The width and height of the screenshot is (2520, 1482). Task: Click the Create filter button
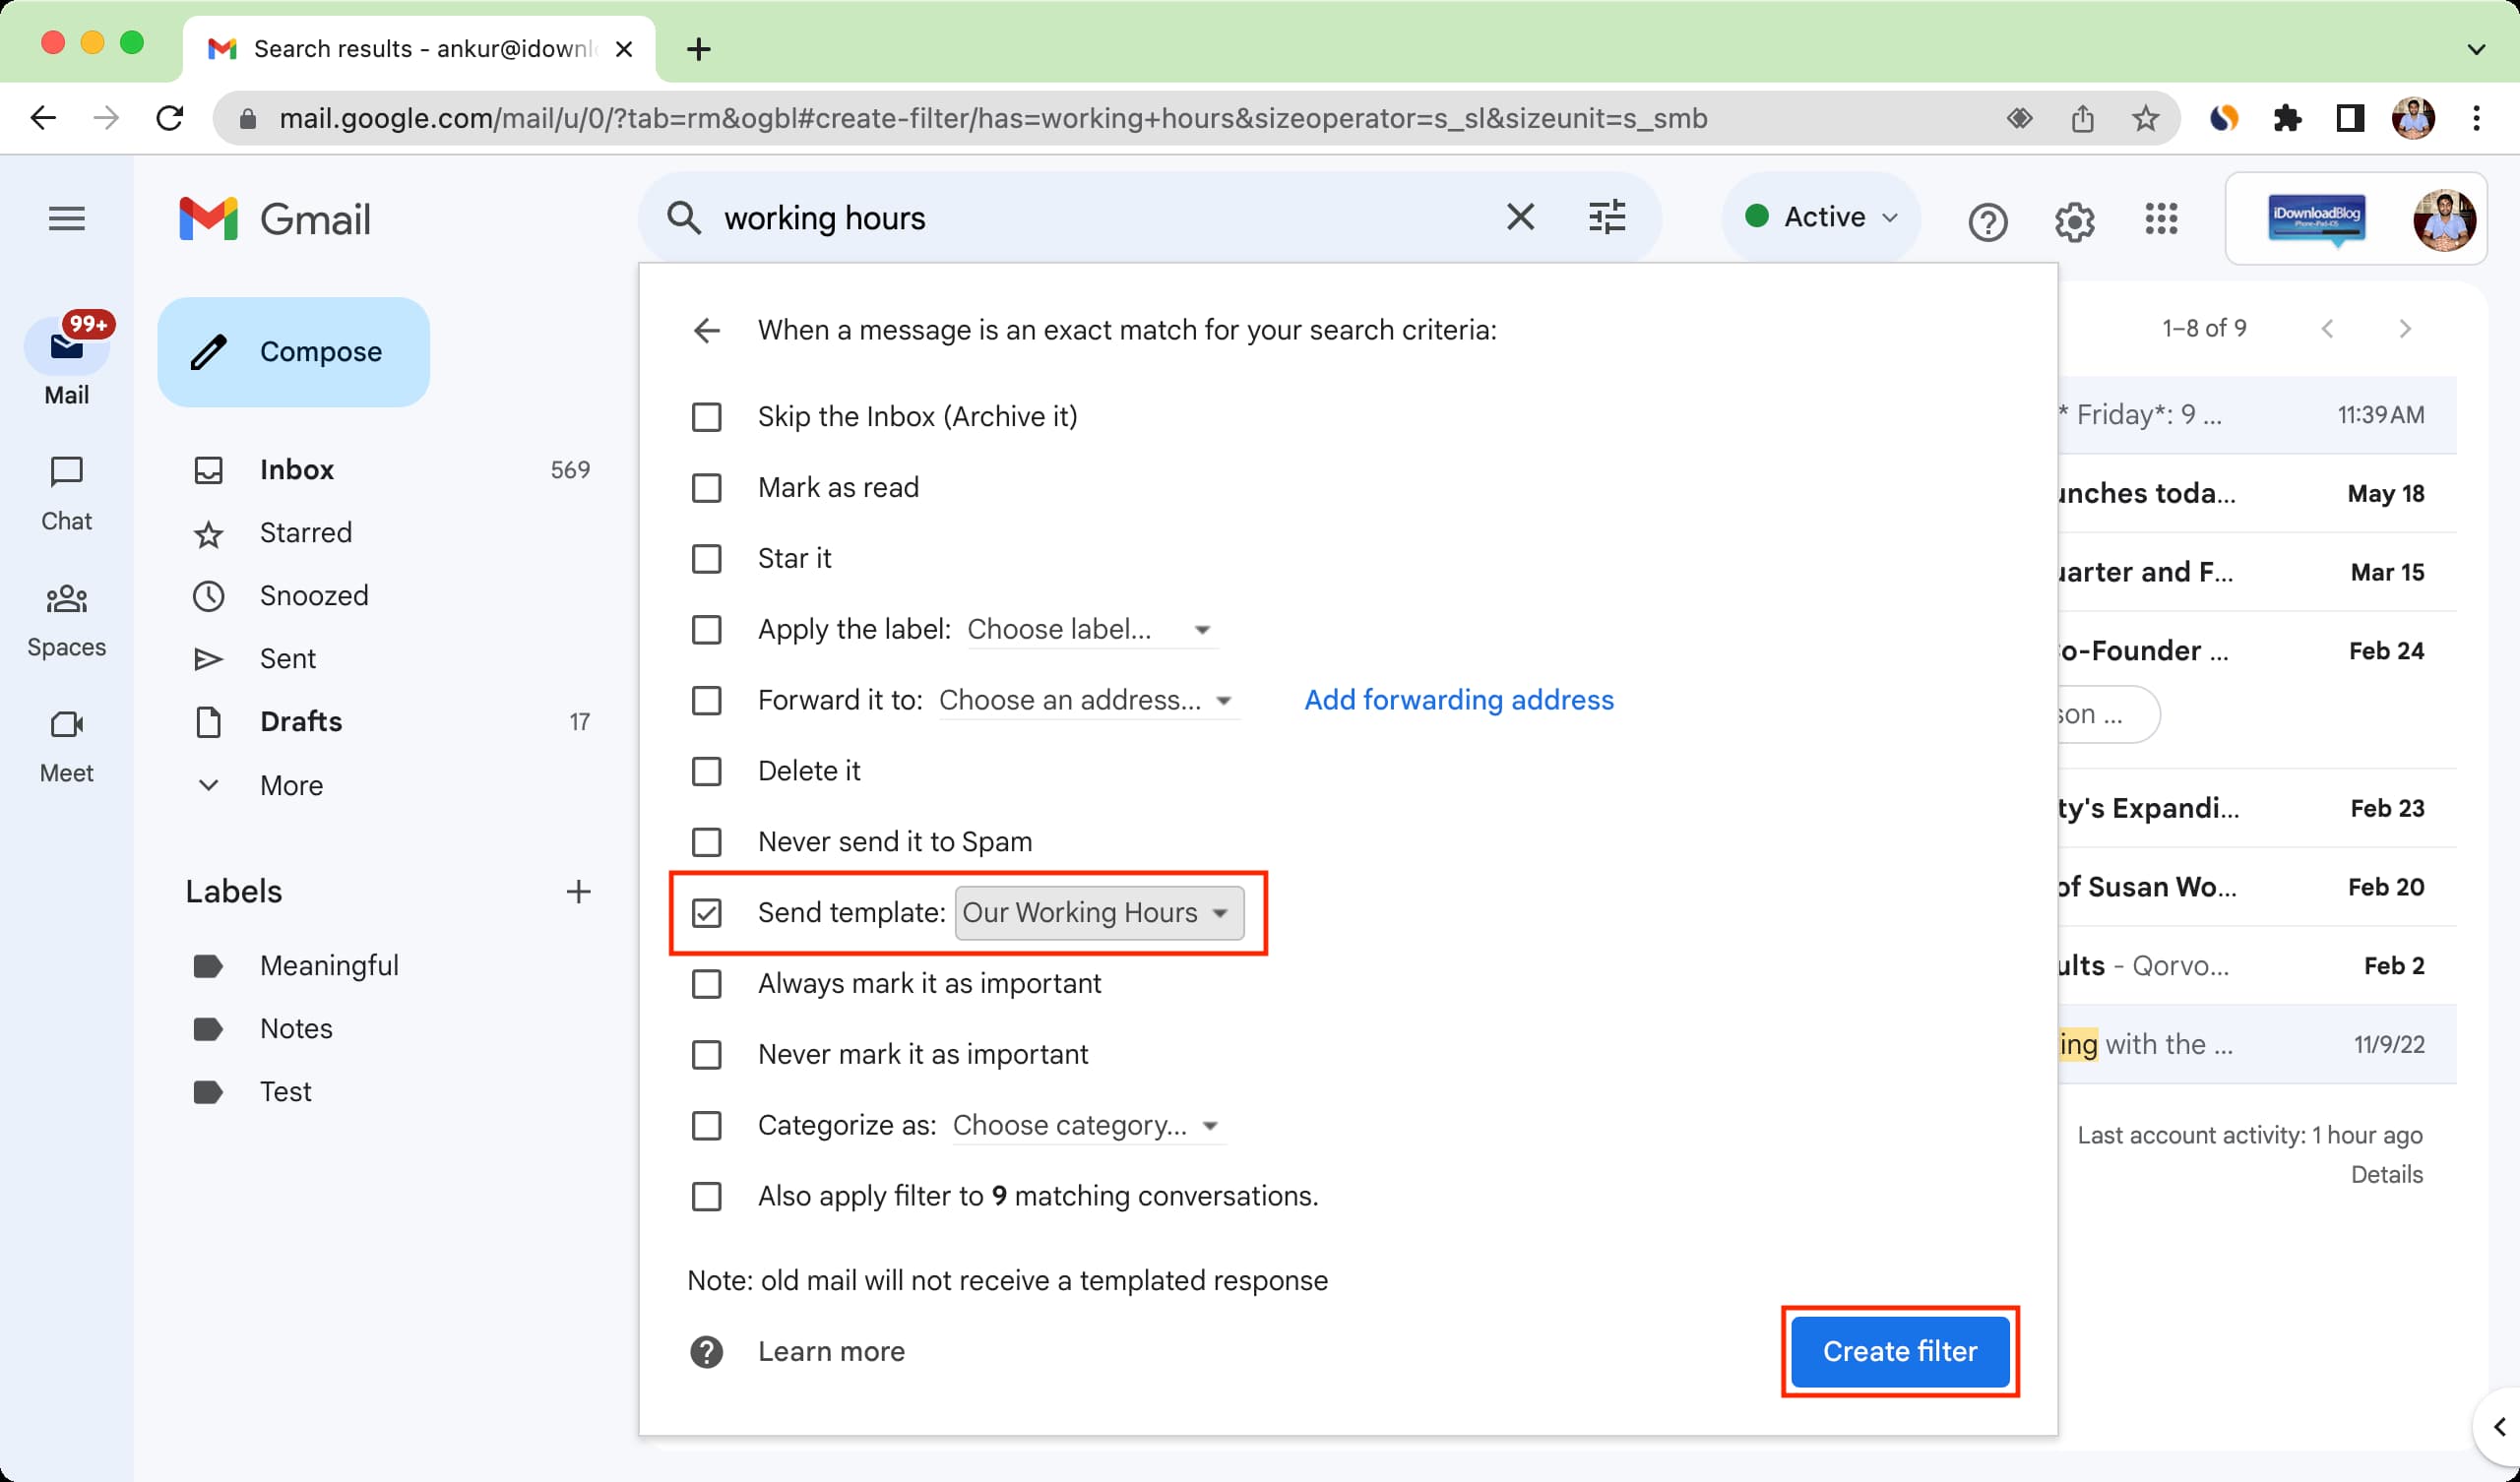pyautogui.click(x=1901, y=1351)
